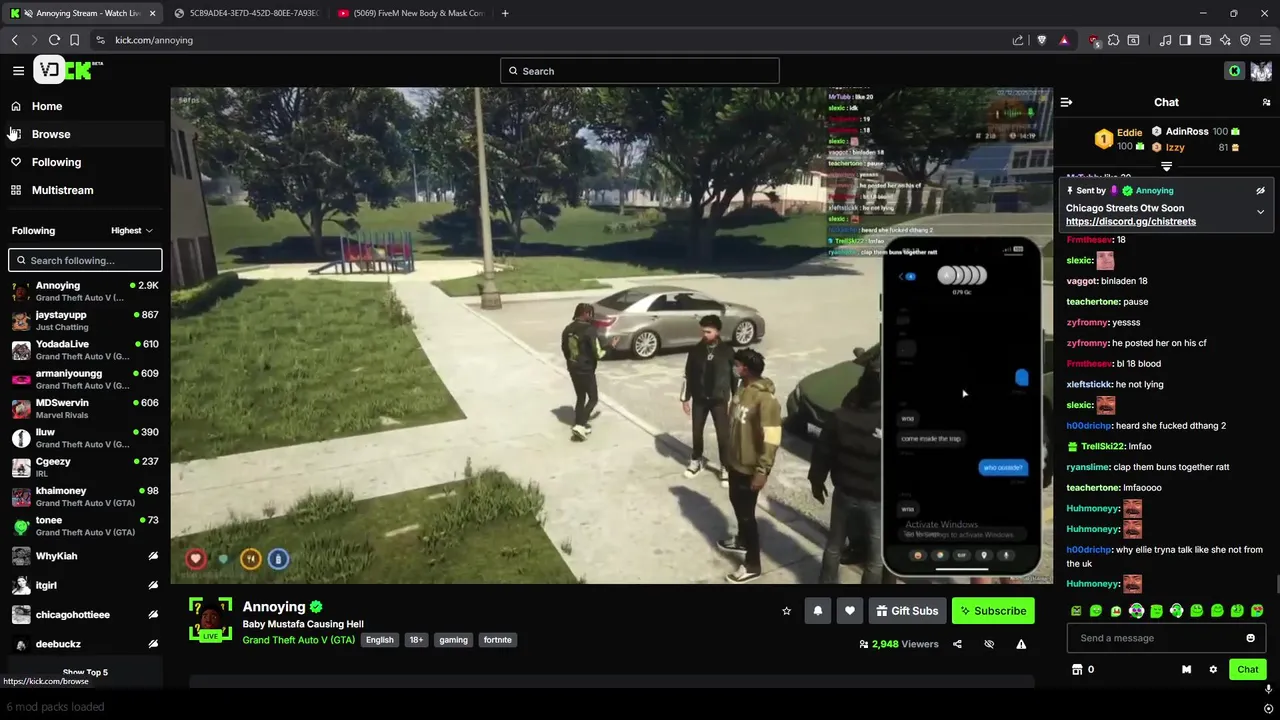1280x720 pixels.
Task: Click the green Chat send button
Action: pyautogui.click(x=1248, y=669)
